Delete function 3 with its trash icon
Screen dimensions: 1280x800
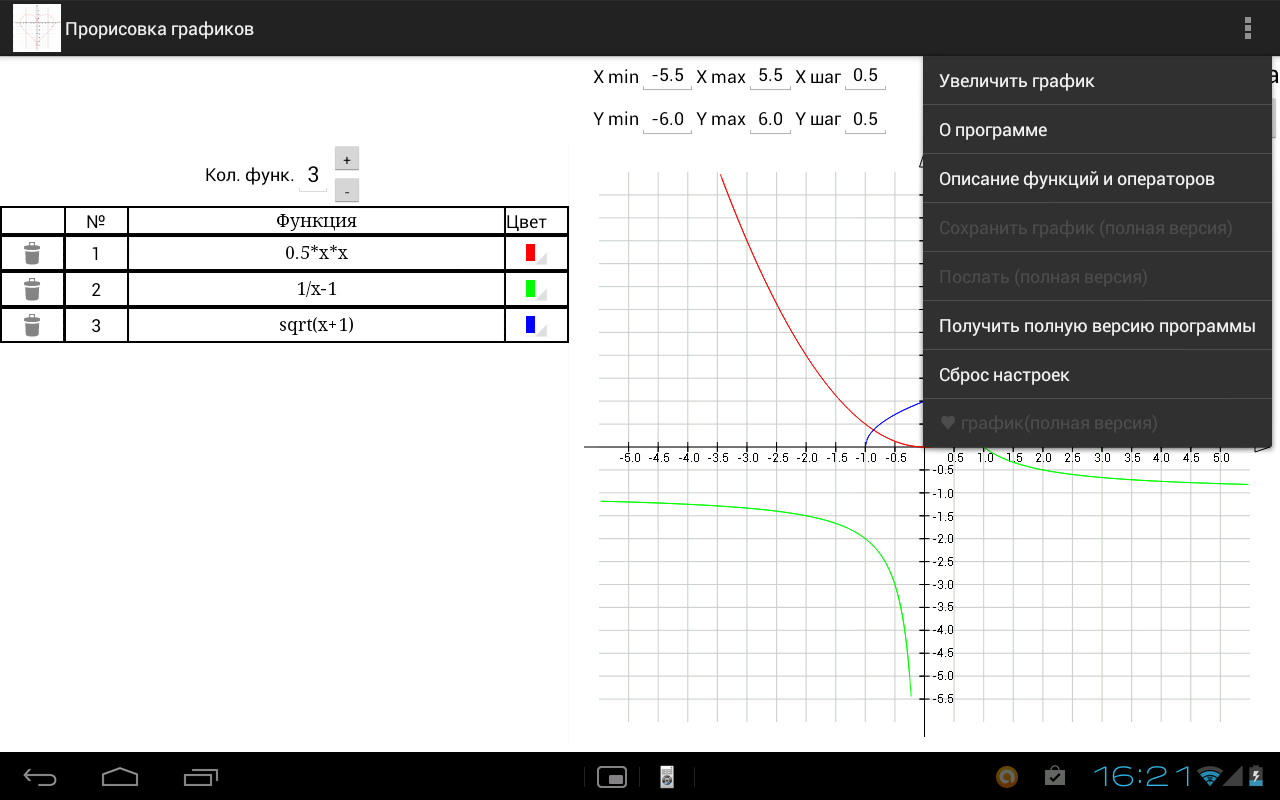pyautogui.click(x=32, y=325)
